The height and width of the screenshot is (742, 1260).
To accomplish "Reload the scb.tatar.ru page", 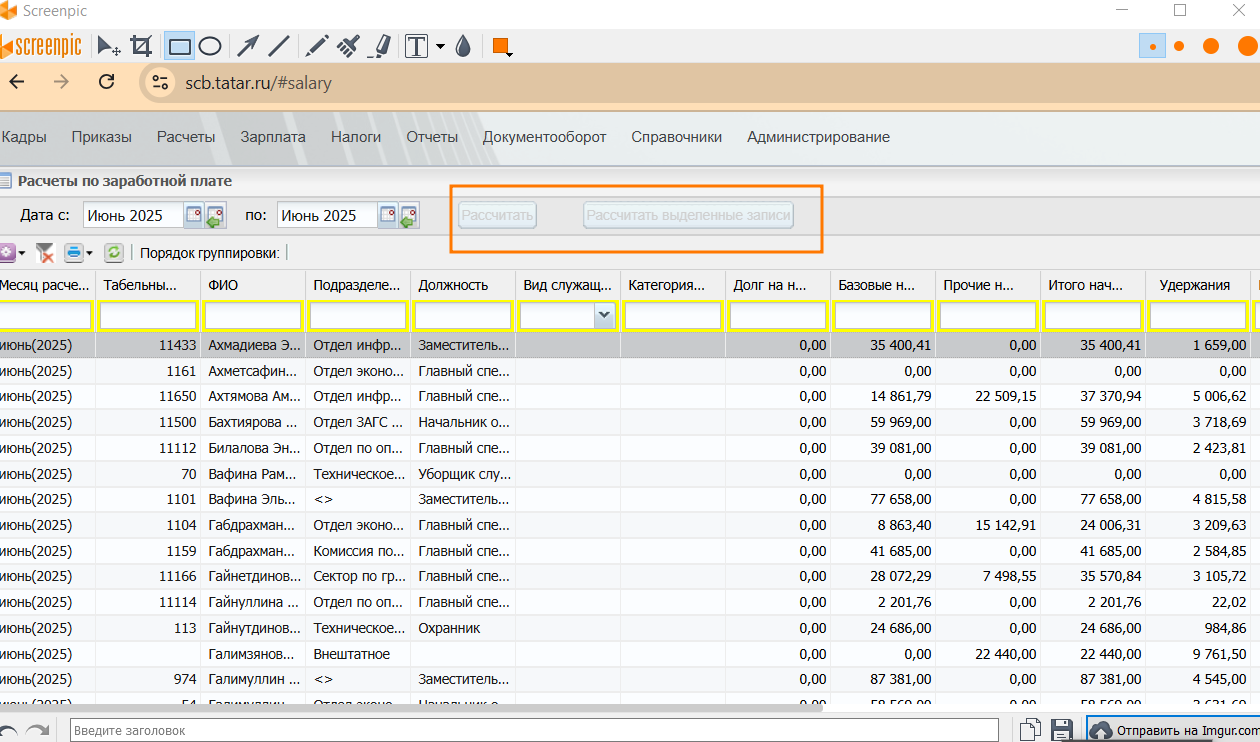I will coord(106,82).
